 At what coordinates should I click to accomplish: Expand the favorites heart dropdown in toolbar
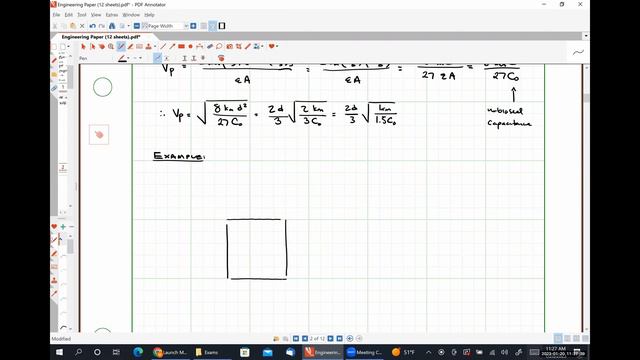[x=277, y=47]
